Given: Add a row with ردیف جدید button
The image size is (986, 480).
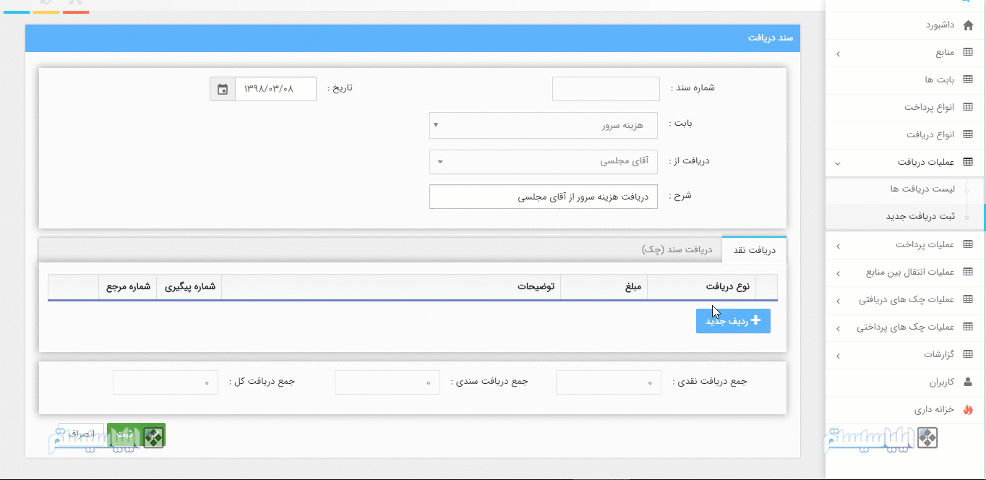Looking at the screenshot, I should 733,321.
